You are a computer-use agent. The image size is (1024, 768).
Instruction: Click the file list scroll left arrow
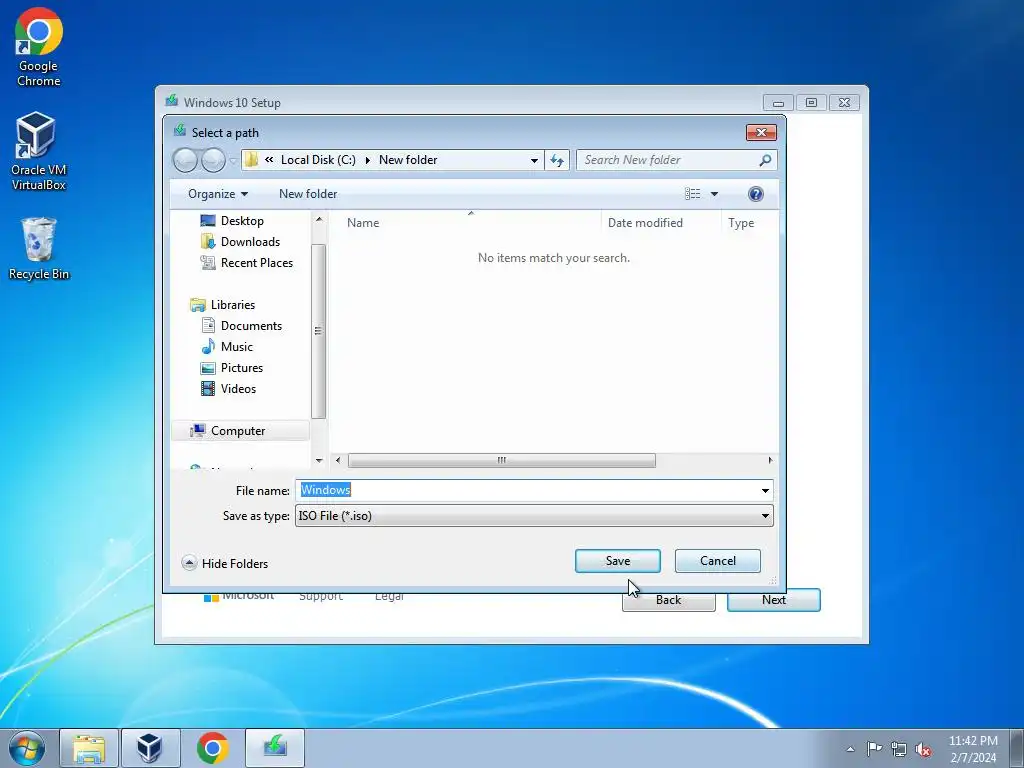pyautogui.click(x=338, y=460)
